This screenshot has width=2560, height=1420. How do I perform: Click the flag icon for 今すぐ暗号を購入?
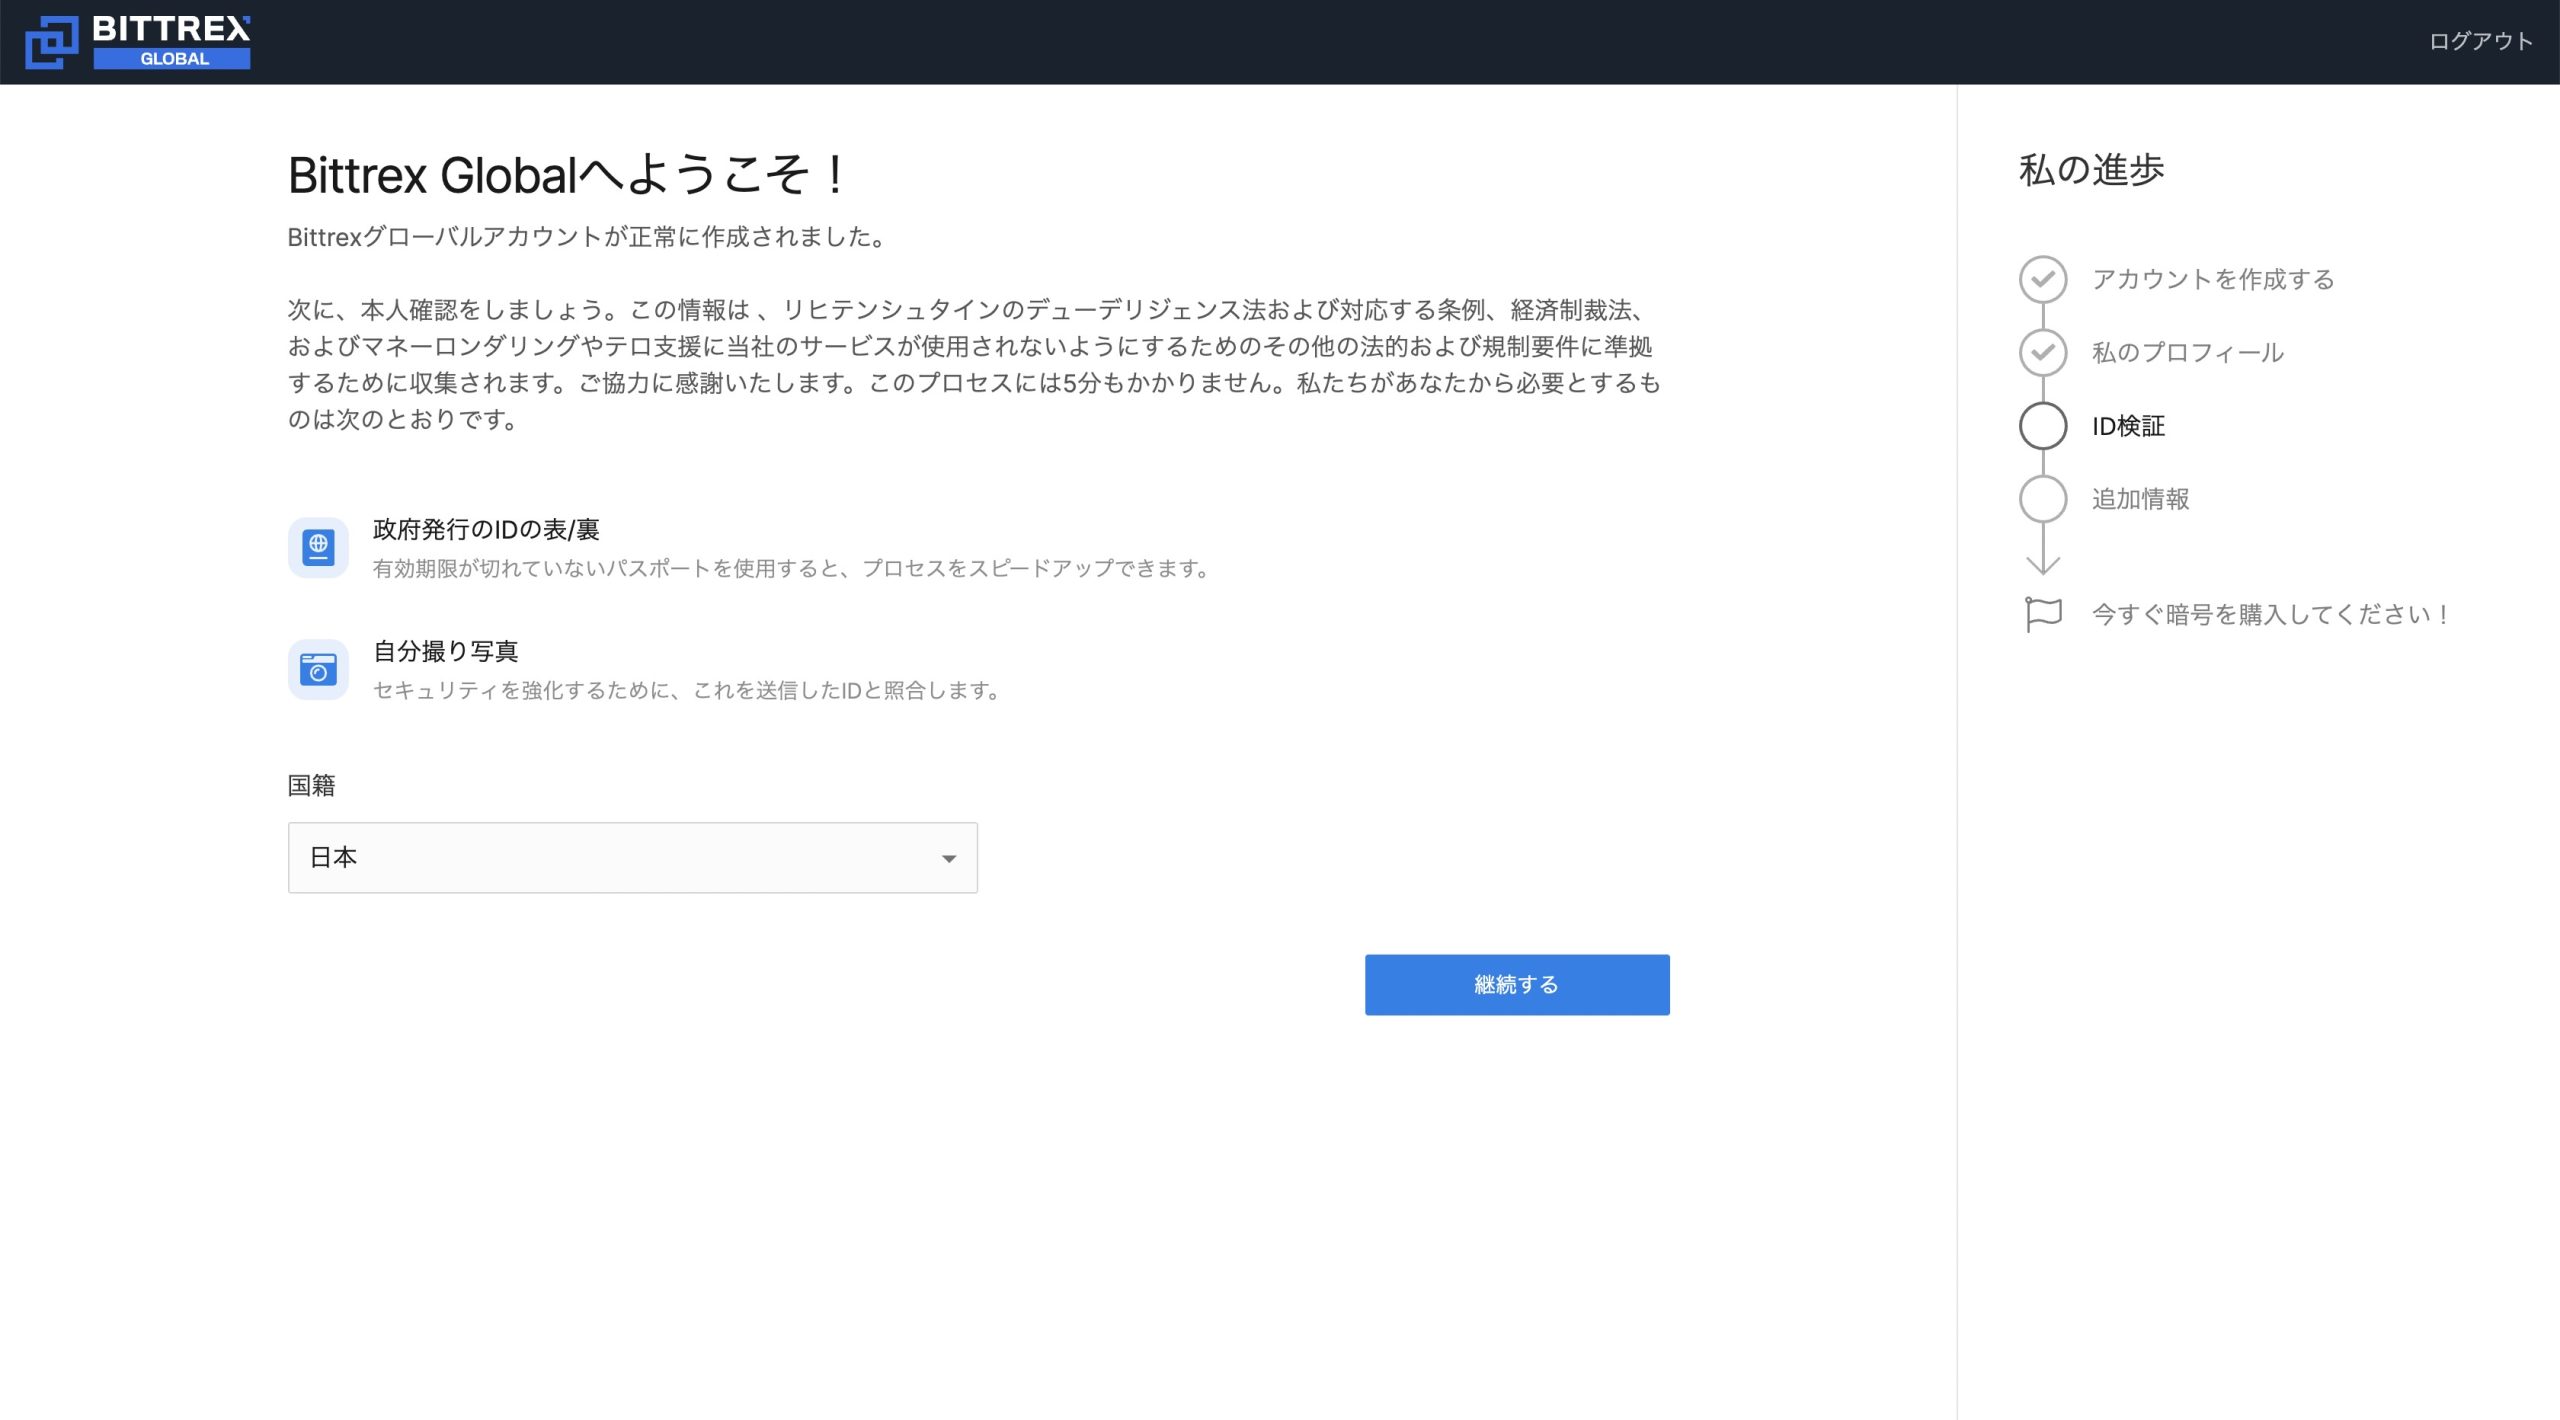(x=2043, y=613)
